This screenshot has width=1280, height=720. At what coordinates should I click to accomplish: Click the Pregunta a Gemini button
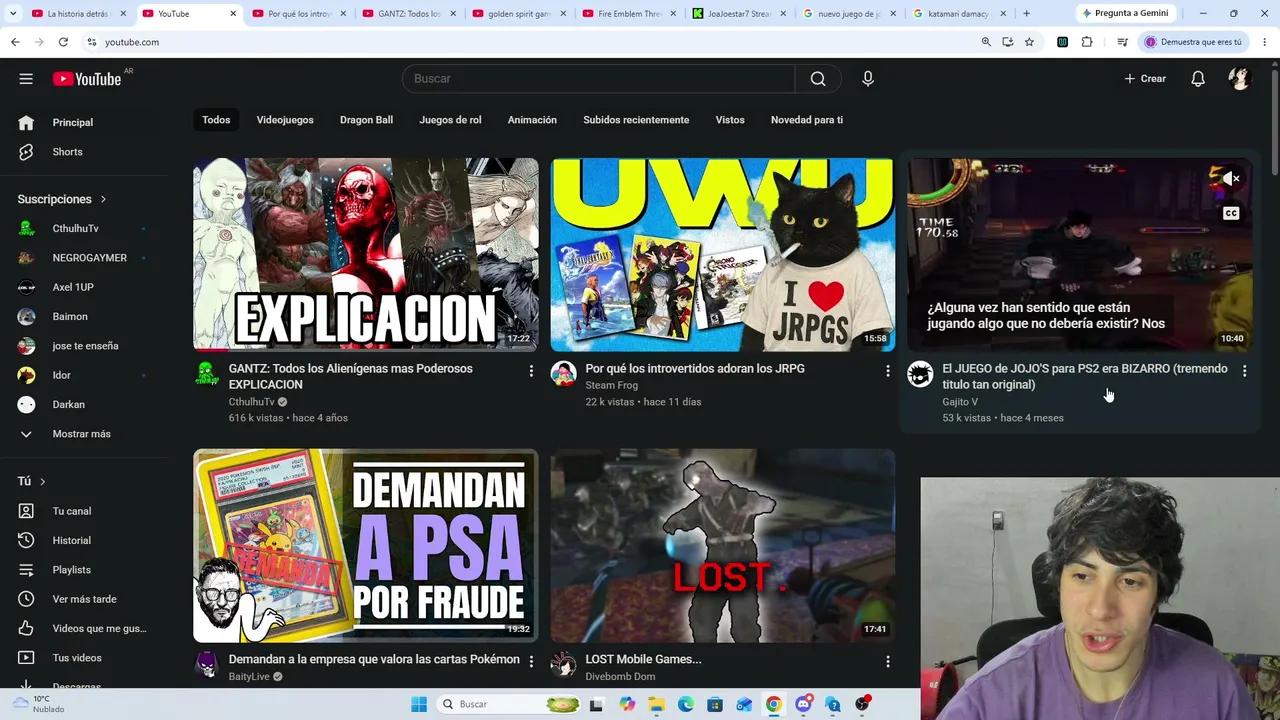pyautogui.click(x=1124, y=13)
